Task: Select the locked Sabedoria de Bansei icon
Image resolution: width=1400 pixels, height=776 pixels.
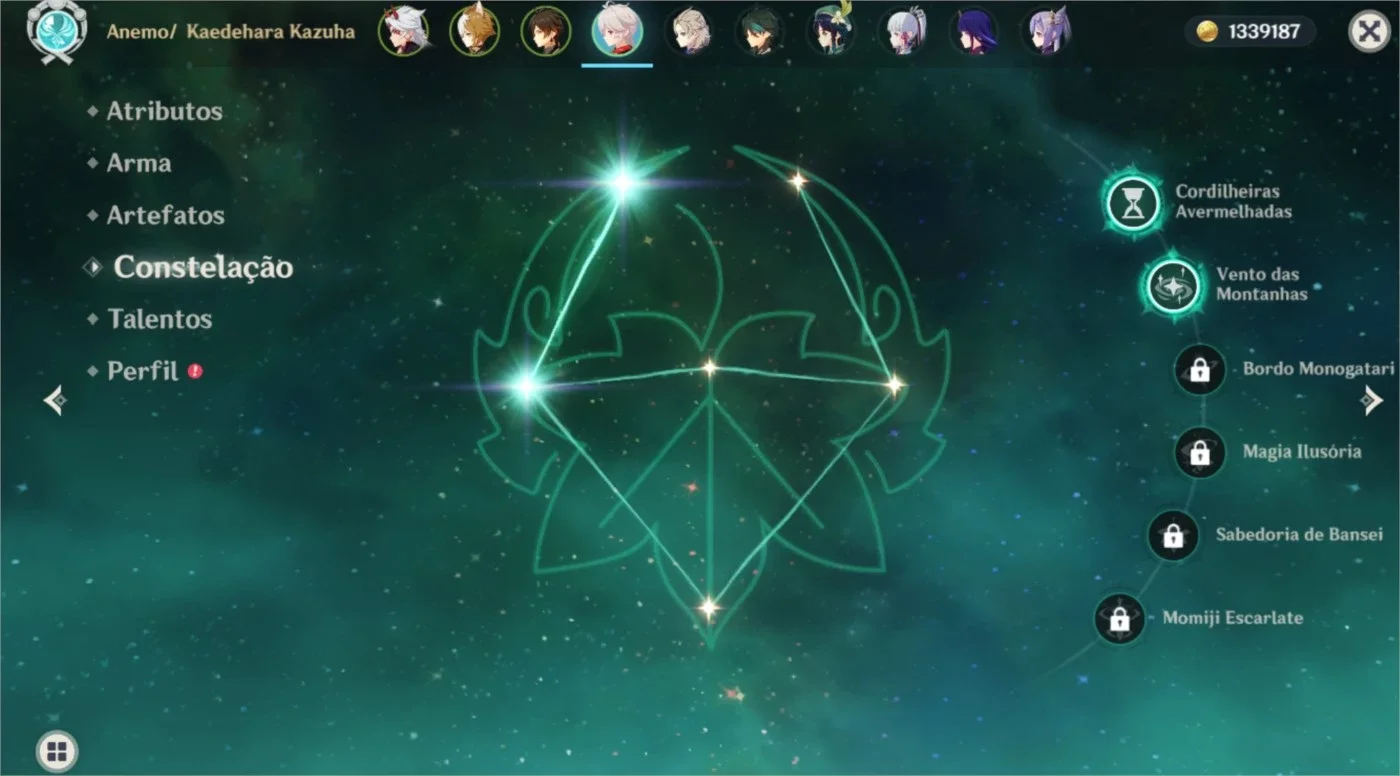Action: 1173,536
